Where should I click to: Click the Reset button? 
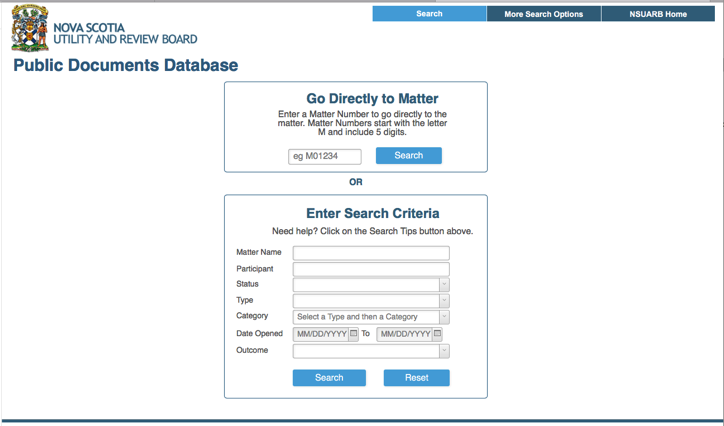tap(416, 378)
